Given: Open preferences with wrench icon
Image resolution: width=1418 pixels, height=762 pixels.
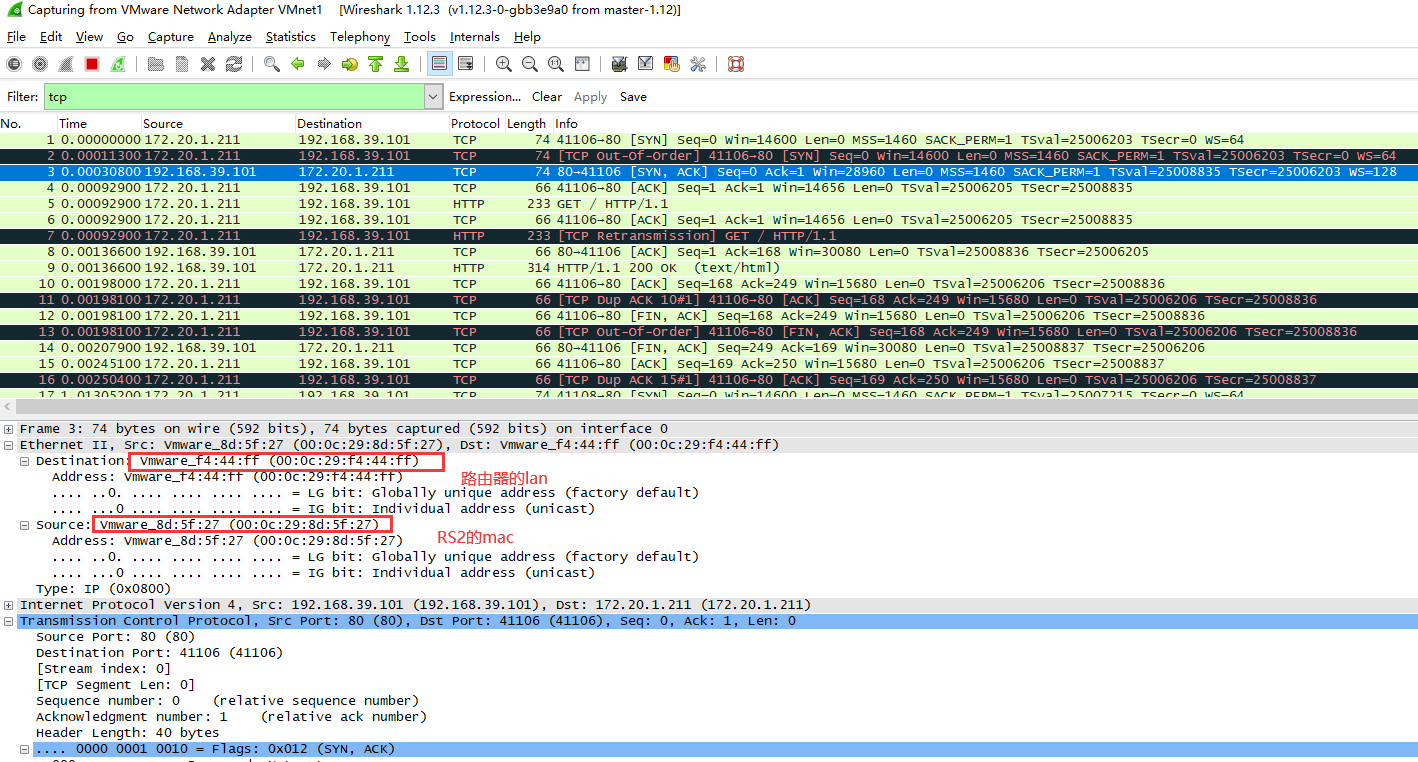Looking at the screenshot, I should tap(697, 64).
